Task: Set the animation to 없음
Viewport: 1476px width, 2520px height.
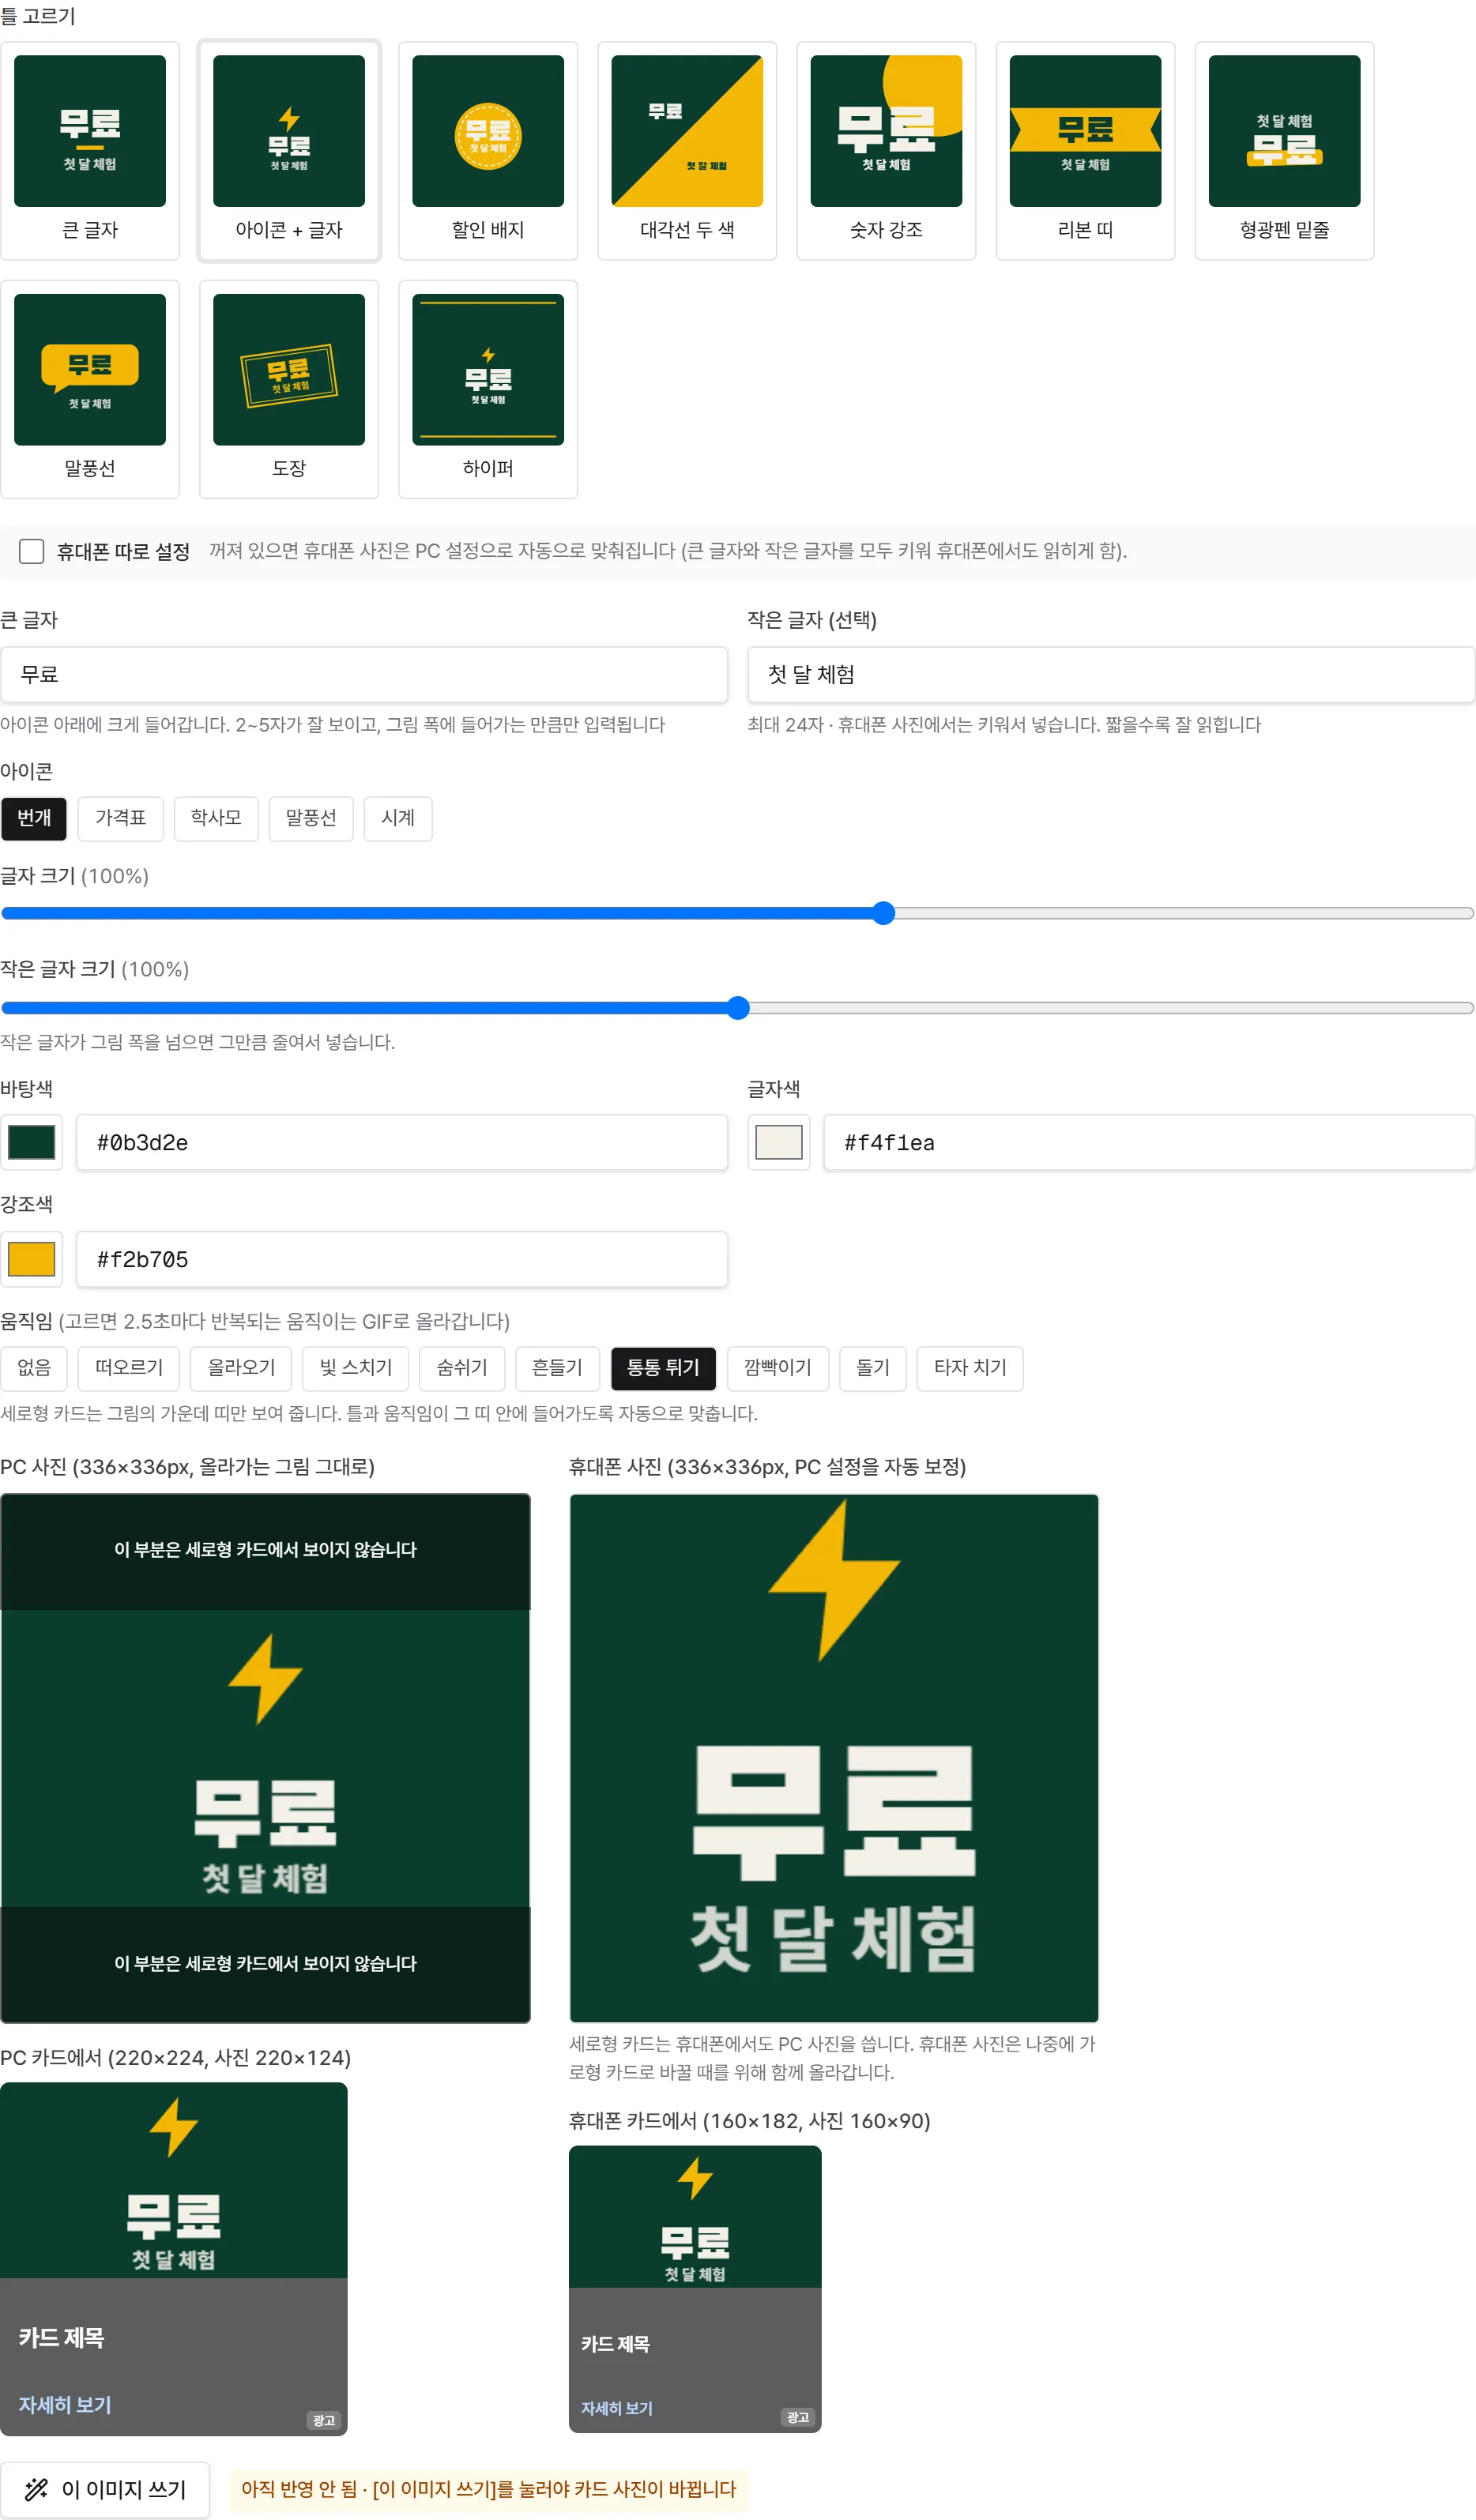Action: coord(34,1368)
